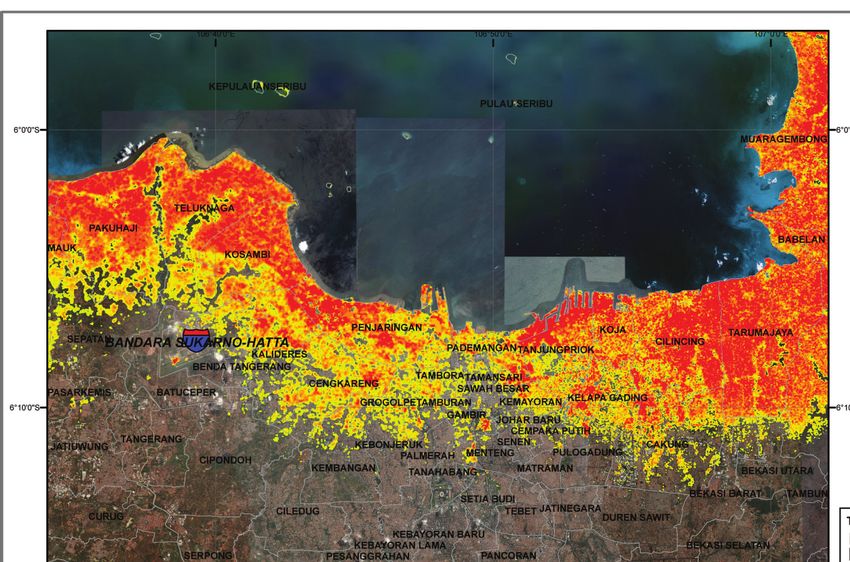
Task: Select the TAMBORA label
Action: point(440,375)
